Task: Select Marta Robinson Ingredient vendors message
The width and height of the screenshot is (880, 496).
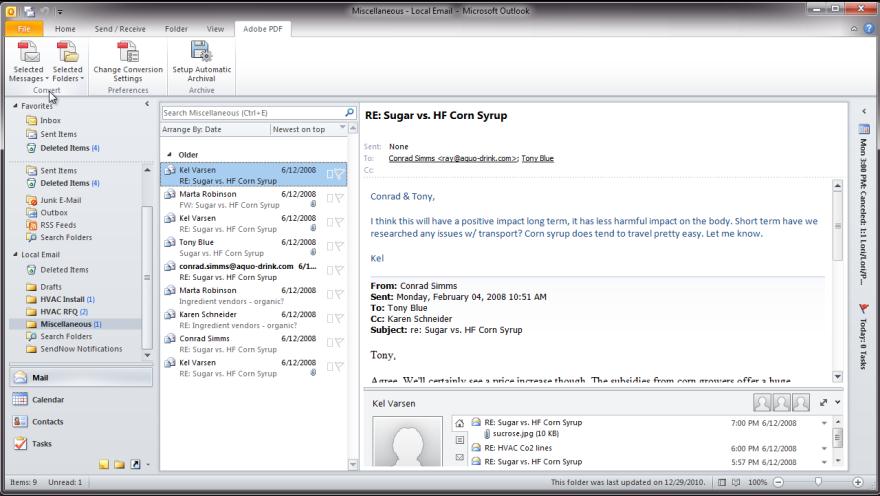Action: pyautogui.click(x=254, y=295)
